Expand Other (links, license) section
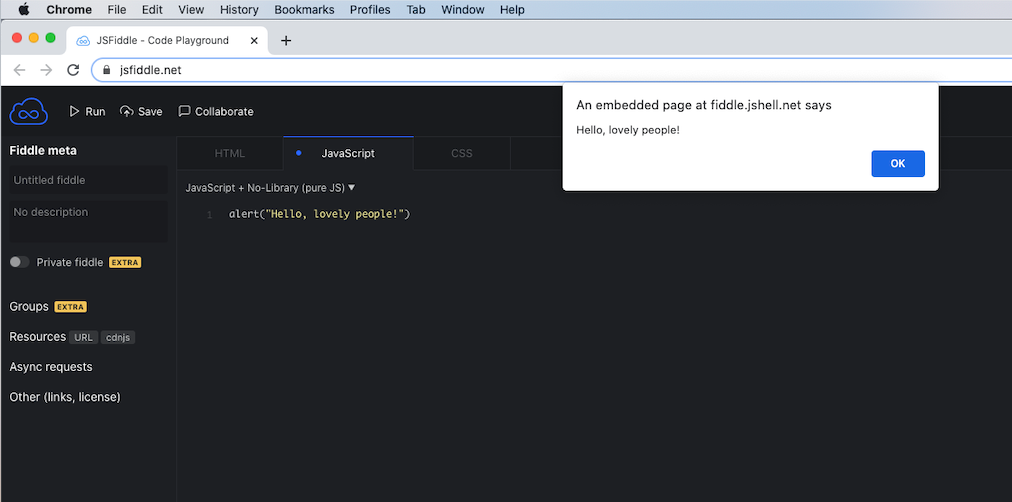This screenshot has width=1012, height=502. point(65,397)
